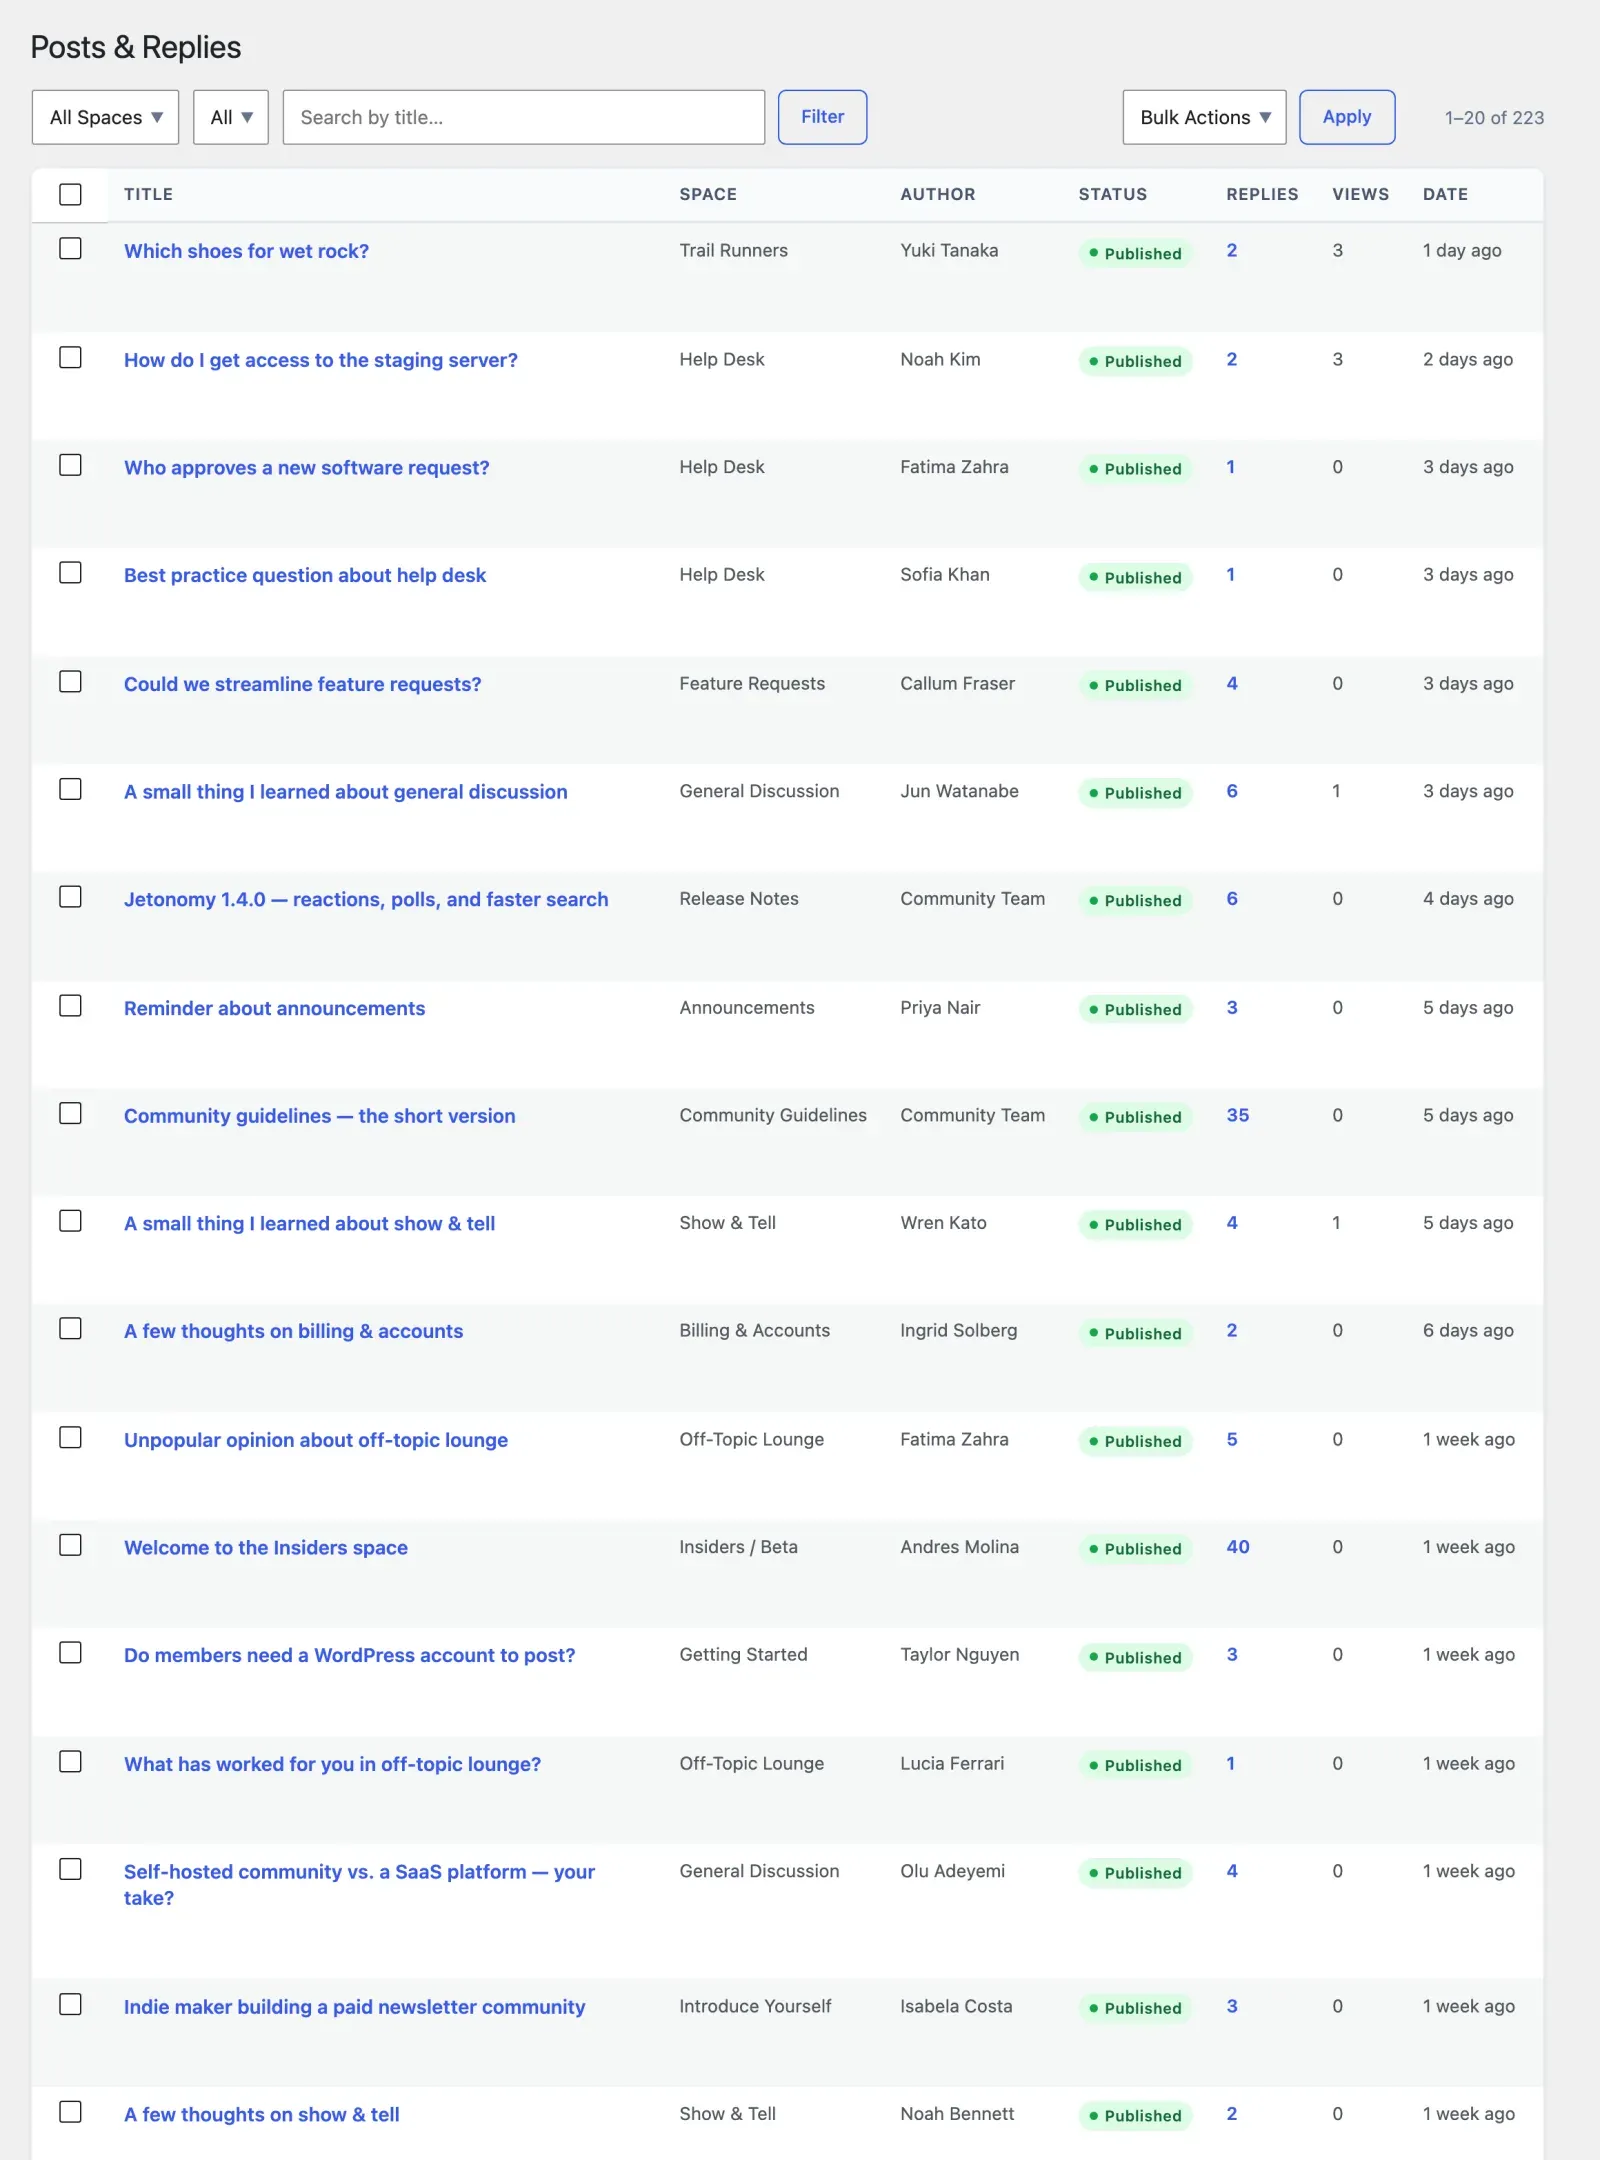
Task: Click 'Trail Runners' space cell
Action: coord(733,250)
